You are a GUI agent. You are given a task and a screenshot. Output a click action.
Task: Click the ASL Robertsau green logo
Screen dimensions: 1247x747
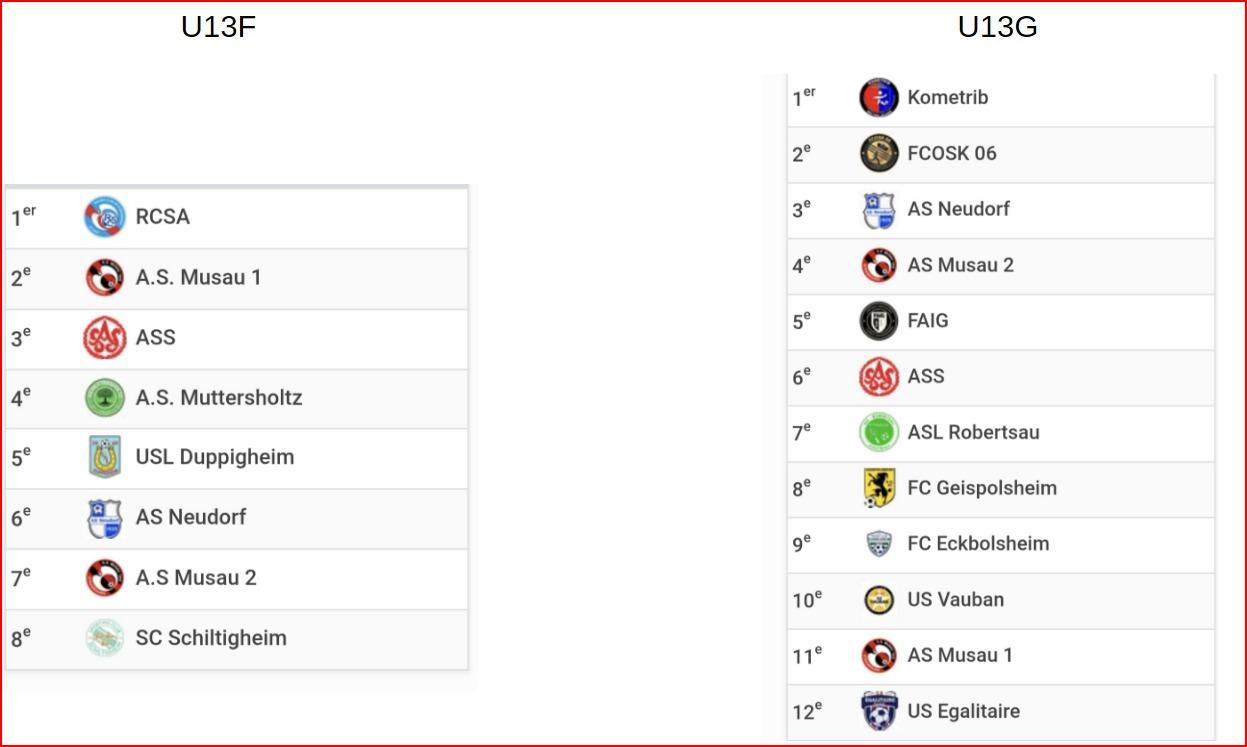(x=879, y=432)
